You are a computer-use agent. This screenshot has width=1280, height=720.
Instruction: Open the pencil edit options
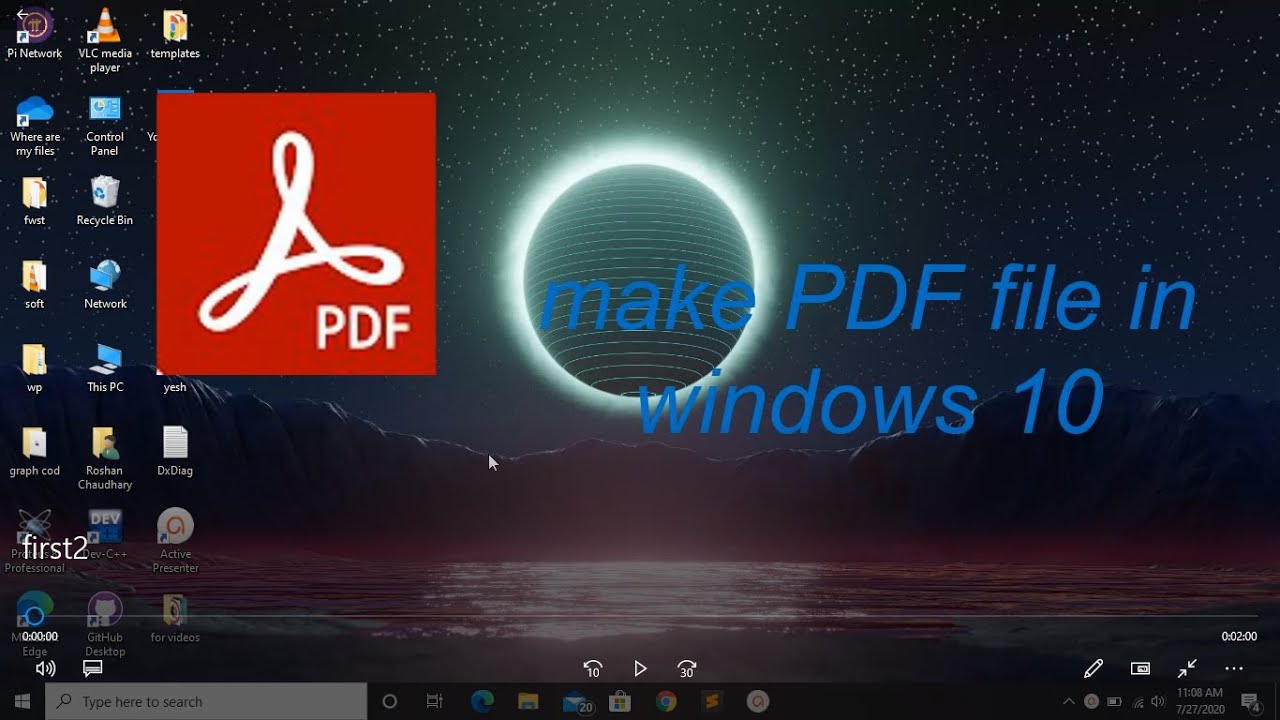pos(1093,669)
